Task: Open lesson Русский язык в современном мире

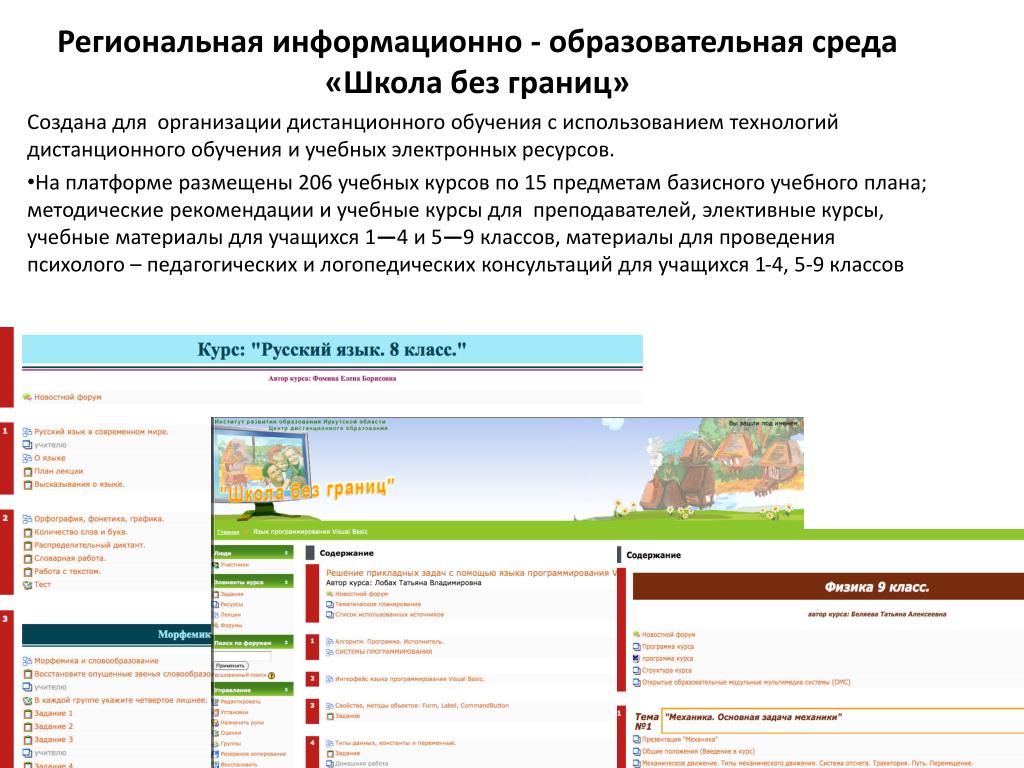Action: click(x=101, y=432)
